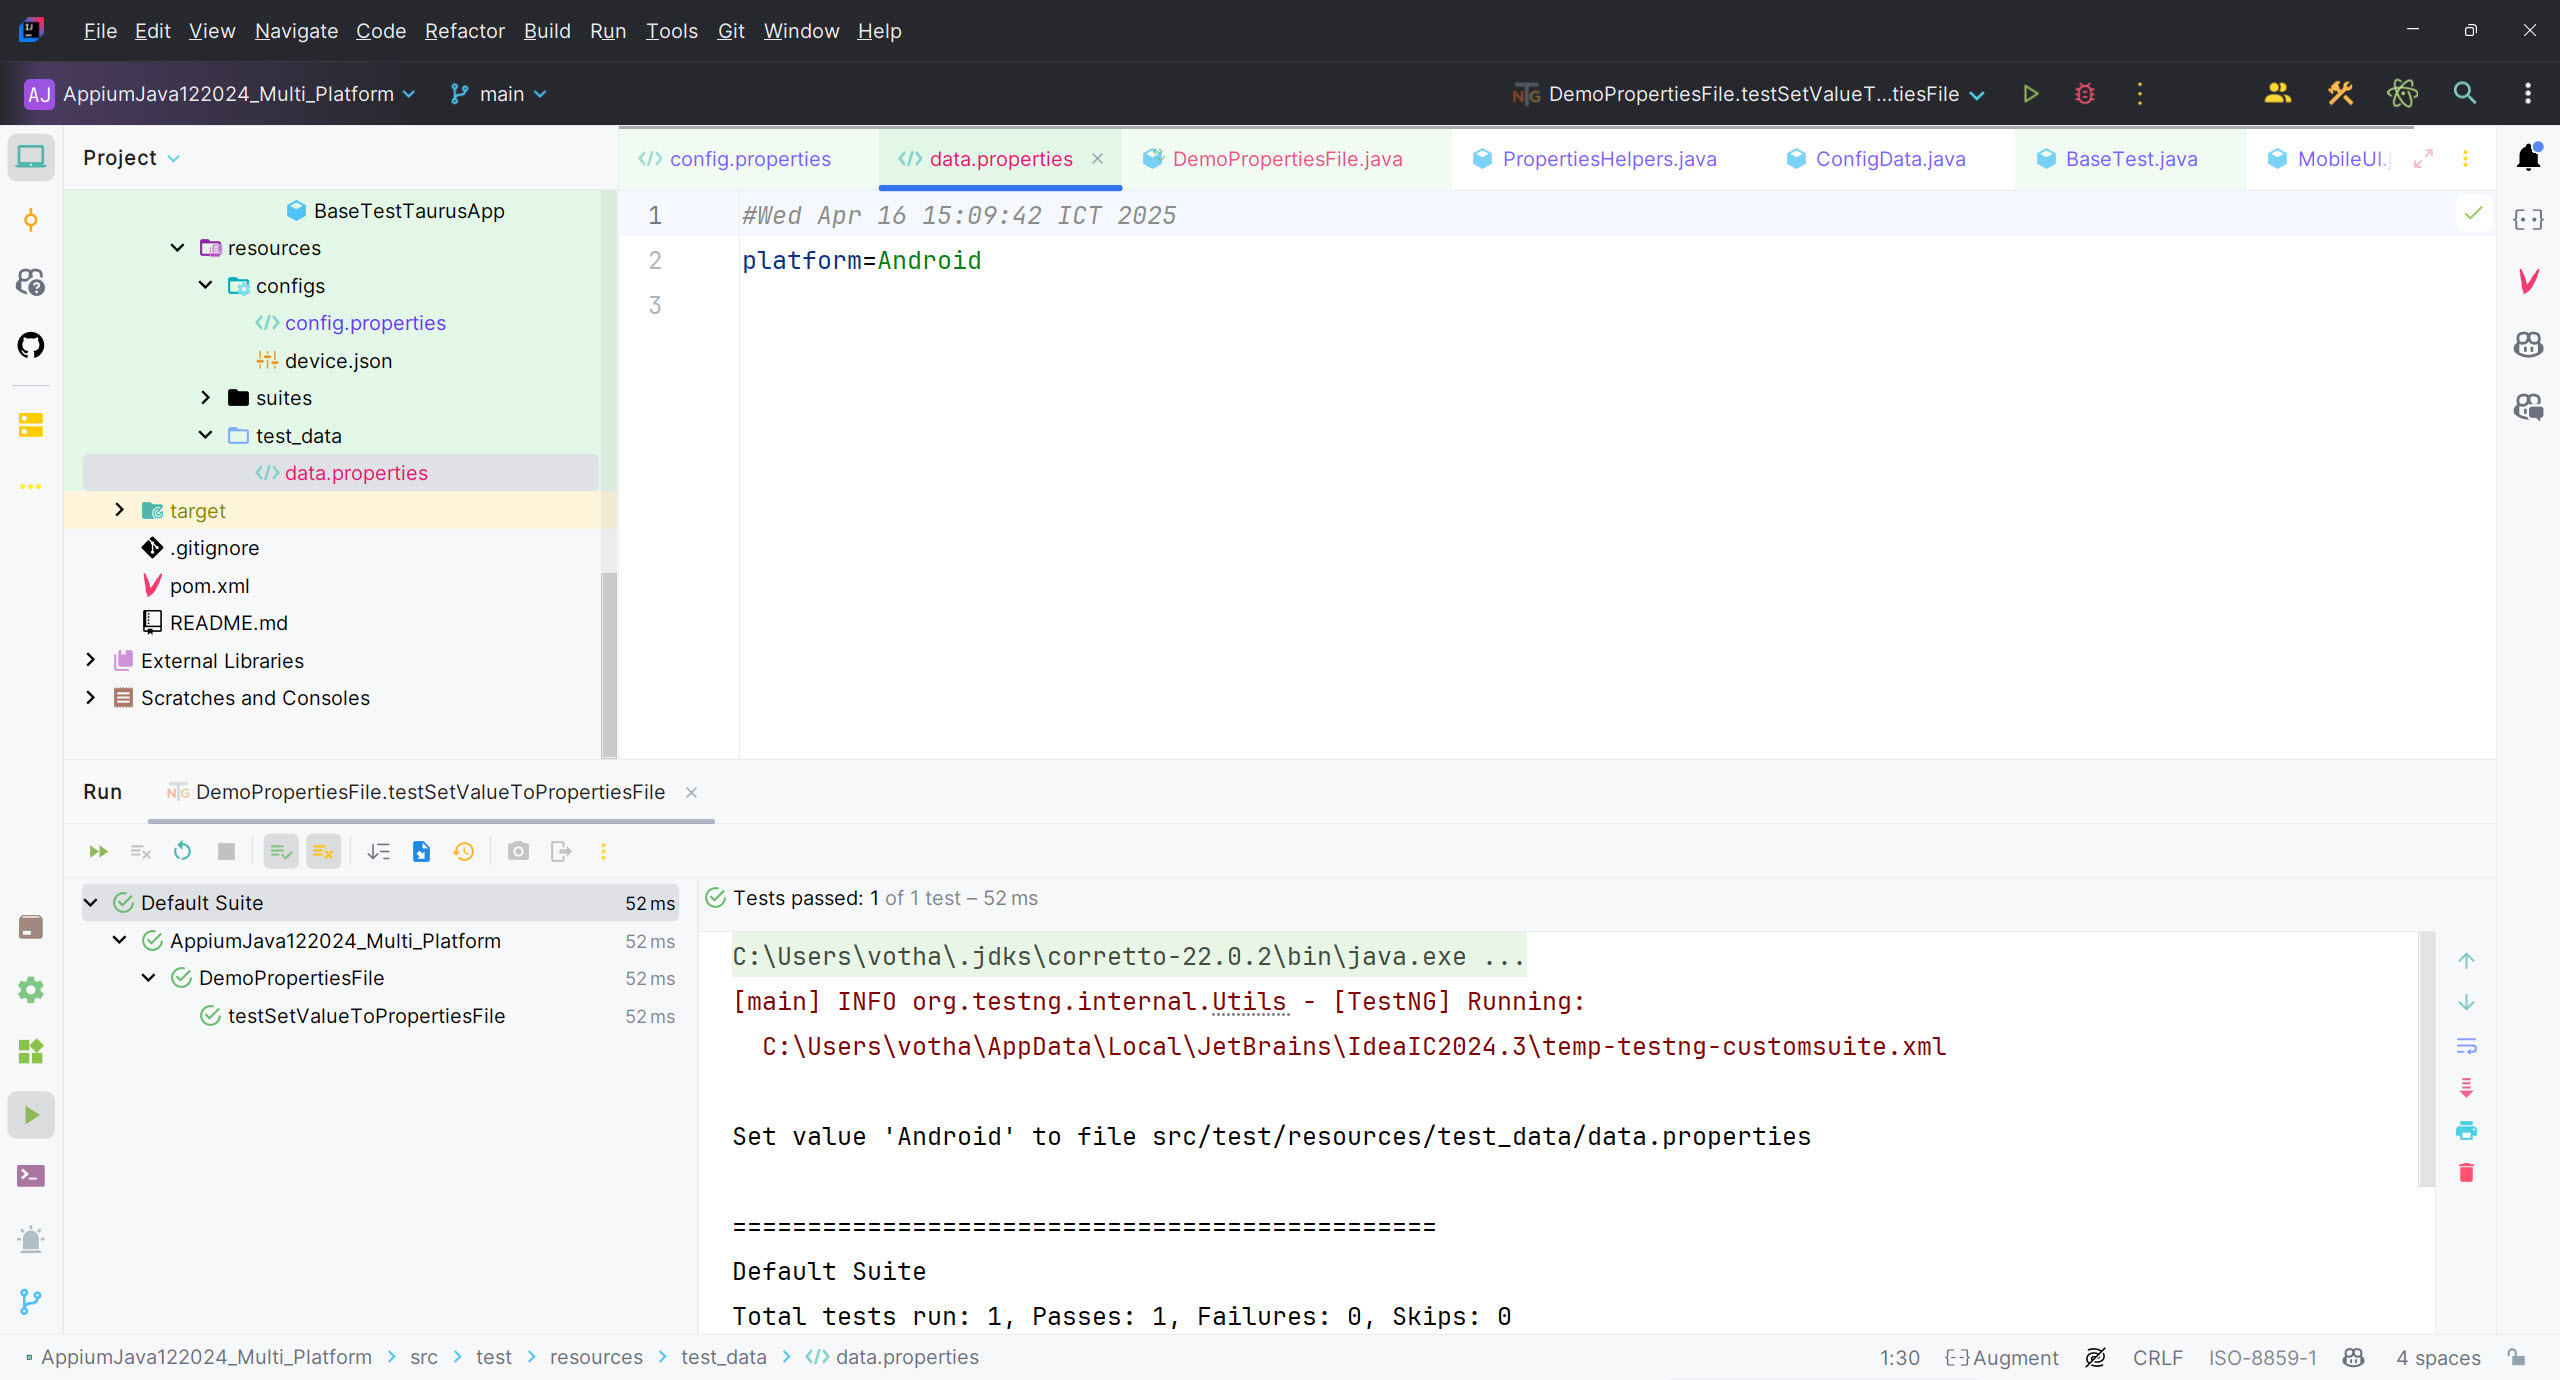
Task: Open the Maven tool window icon
Action: [x=2528, y=282]
